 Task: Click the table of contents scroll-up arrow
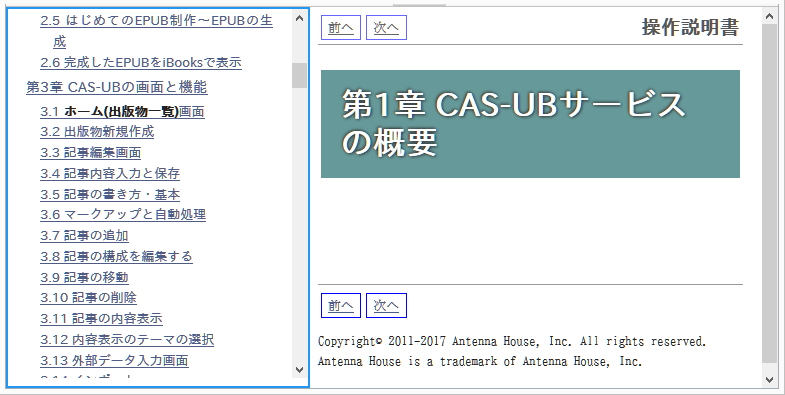click(x=299, y=19)
